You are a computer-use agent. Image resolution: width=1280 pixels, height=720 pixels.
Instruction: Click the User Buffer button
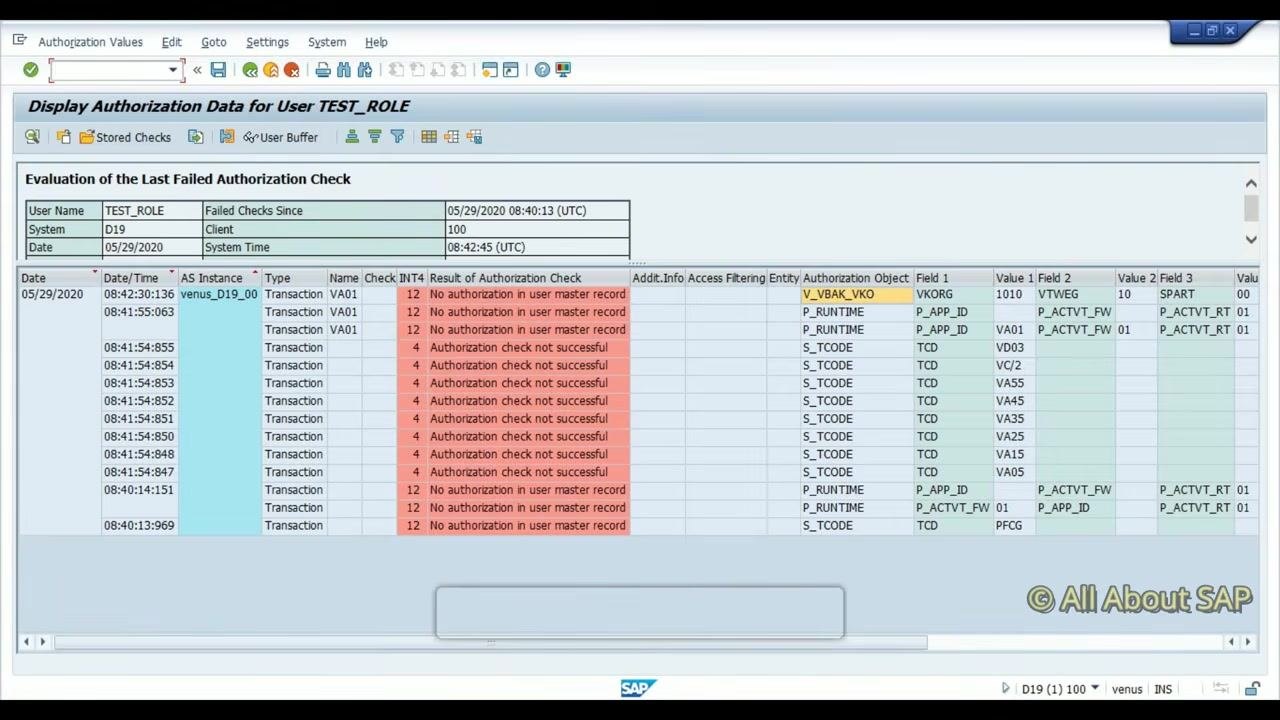(280, 137)
